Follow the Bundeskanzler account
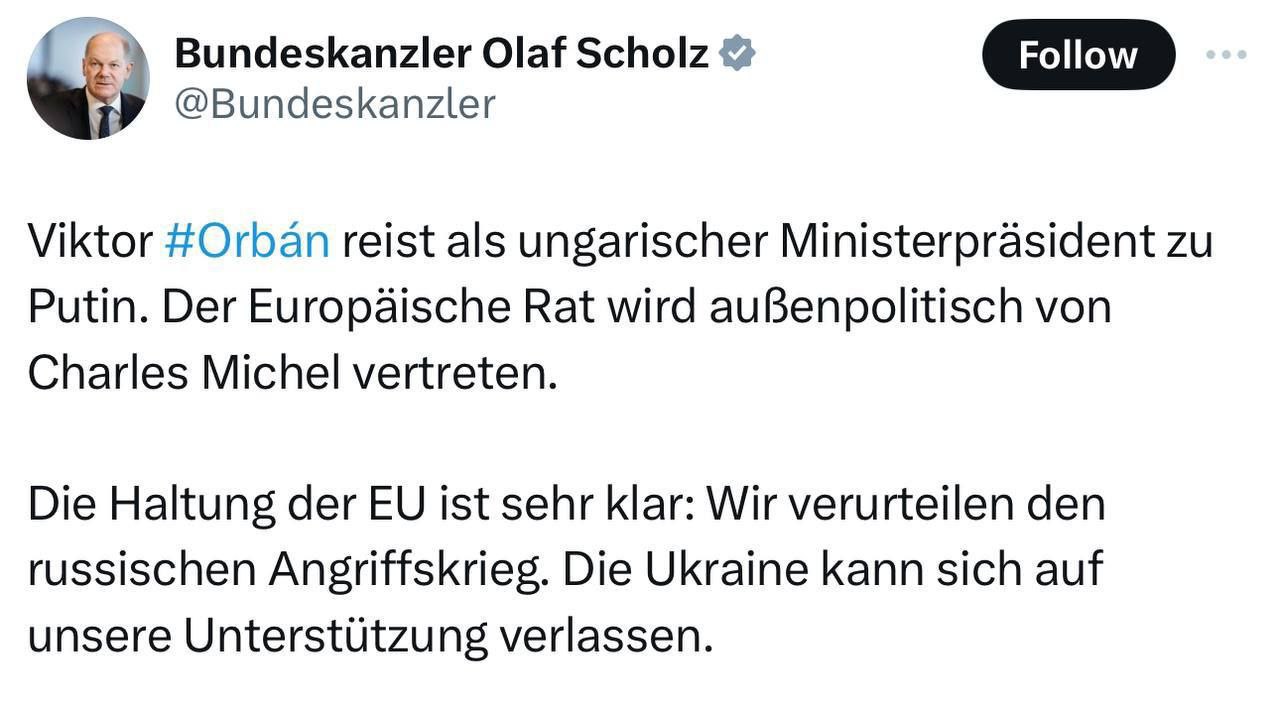This screenshot has width=1280, height=706. point(1078,55)
